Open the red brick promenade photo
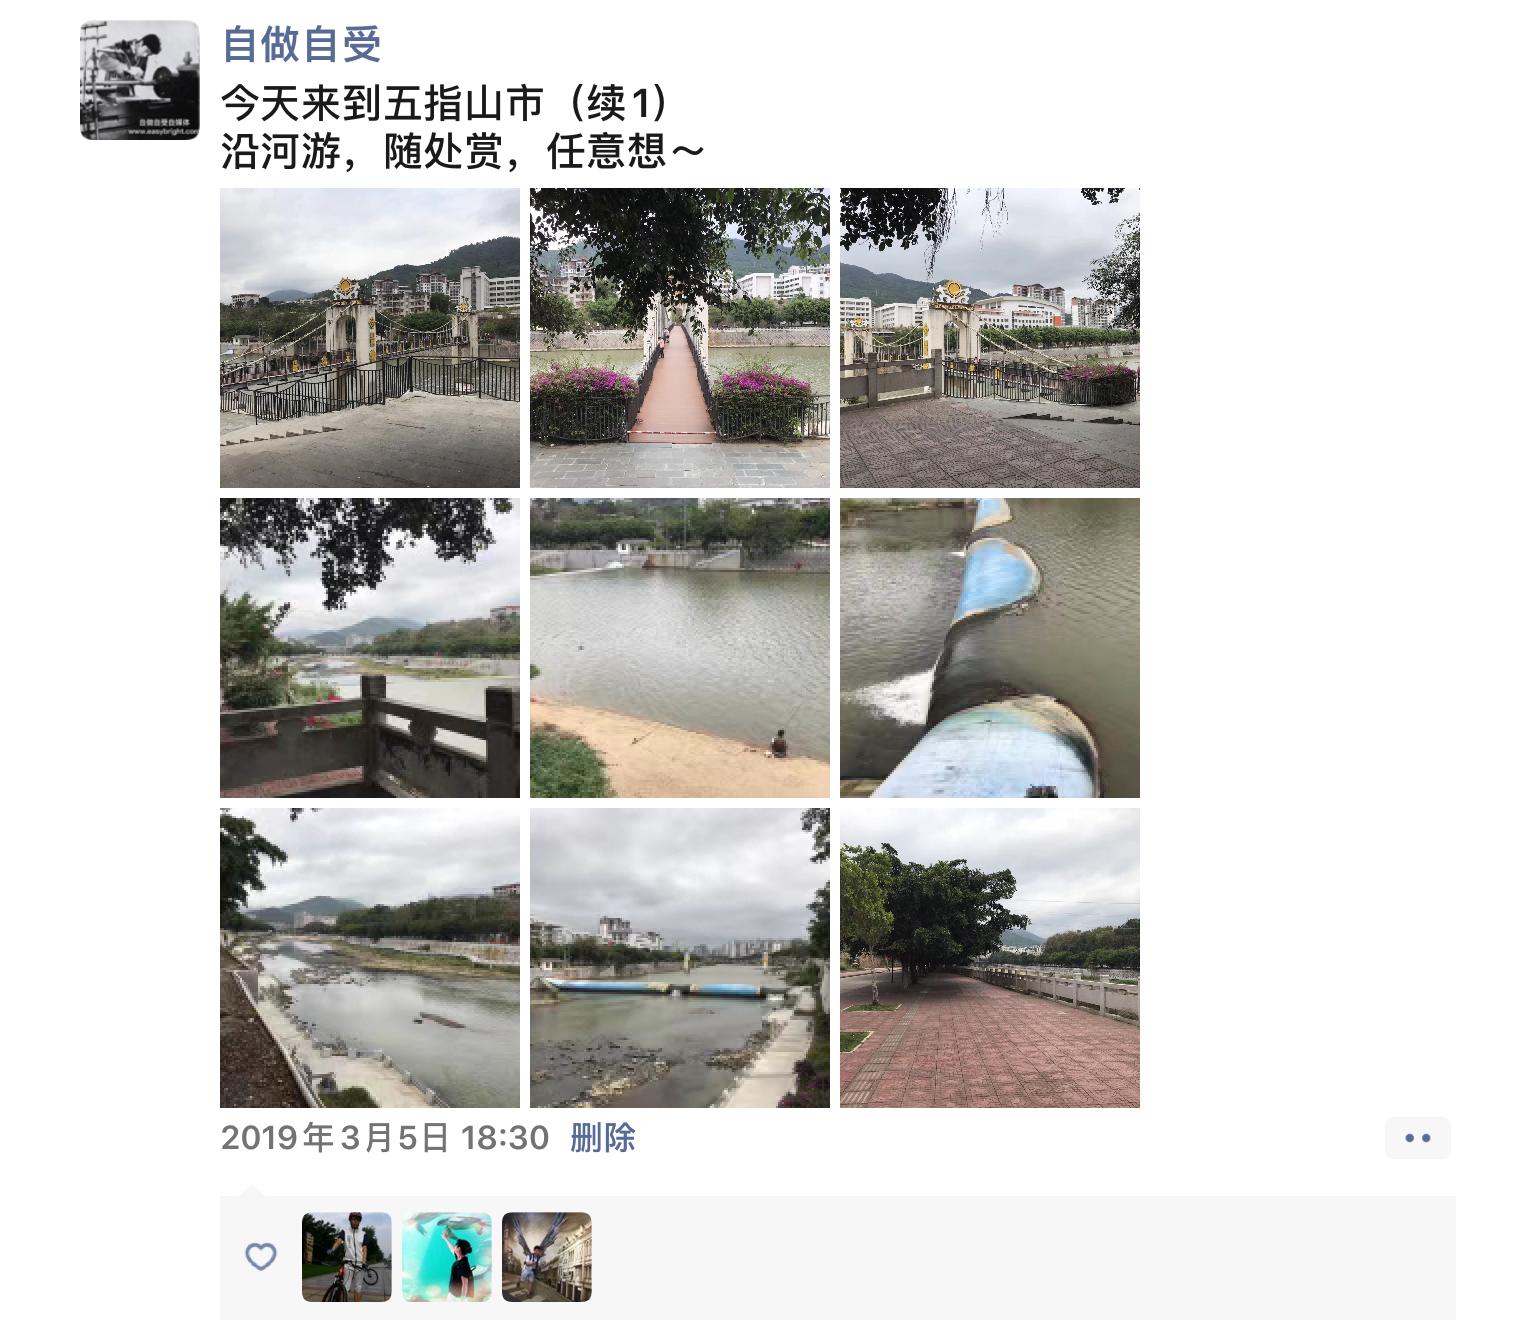 click(x=990, y=958)
